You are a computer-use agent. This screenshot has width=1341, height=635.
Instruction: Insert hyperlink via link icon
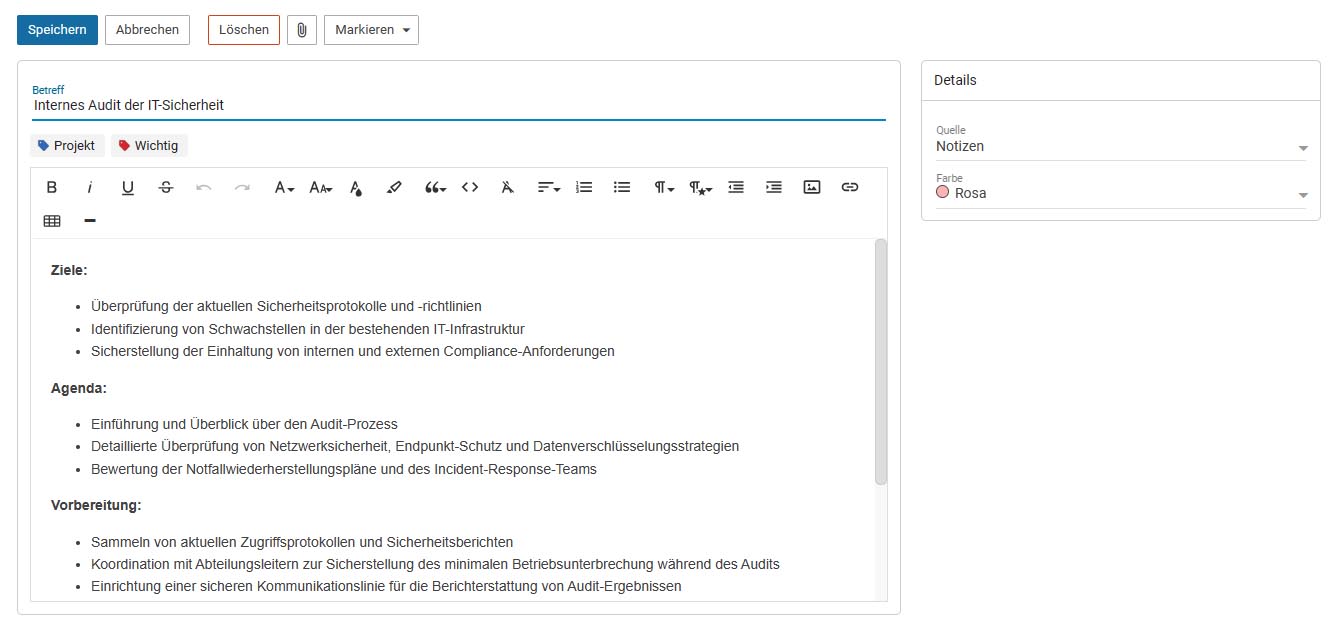[x=850, y=187]
